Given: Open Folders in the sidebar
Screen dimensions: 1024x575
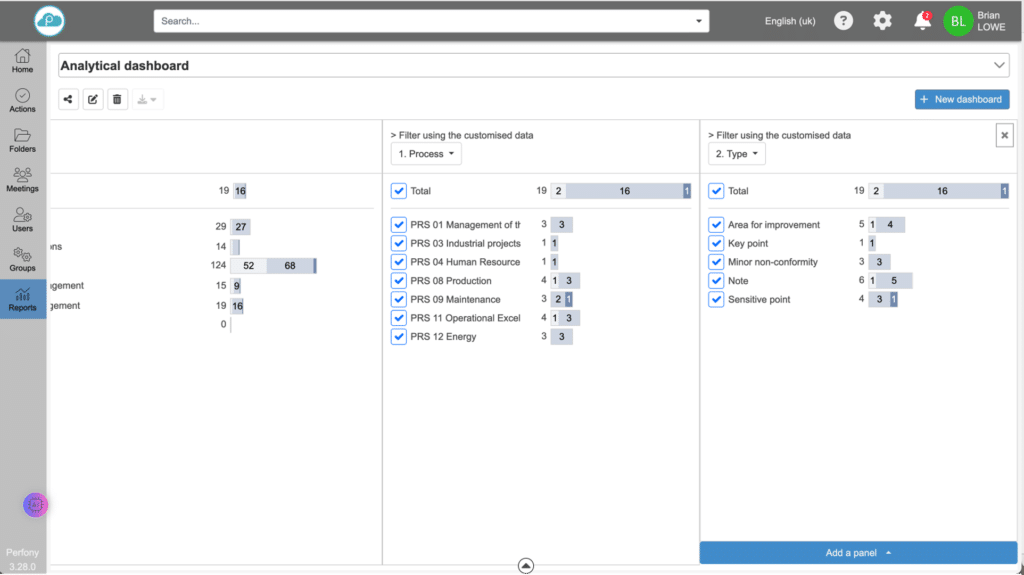Looking at the screenshot, I should [22, 140].
